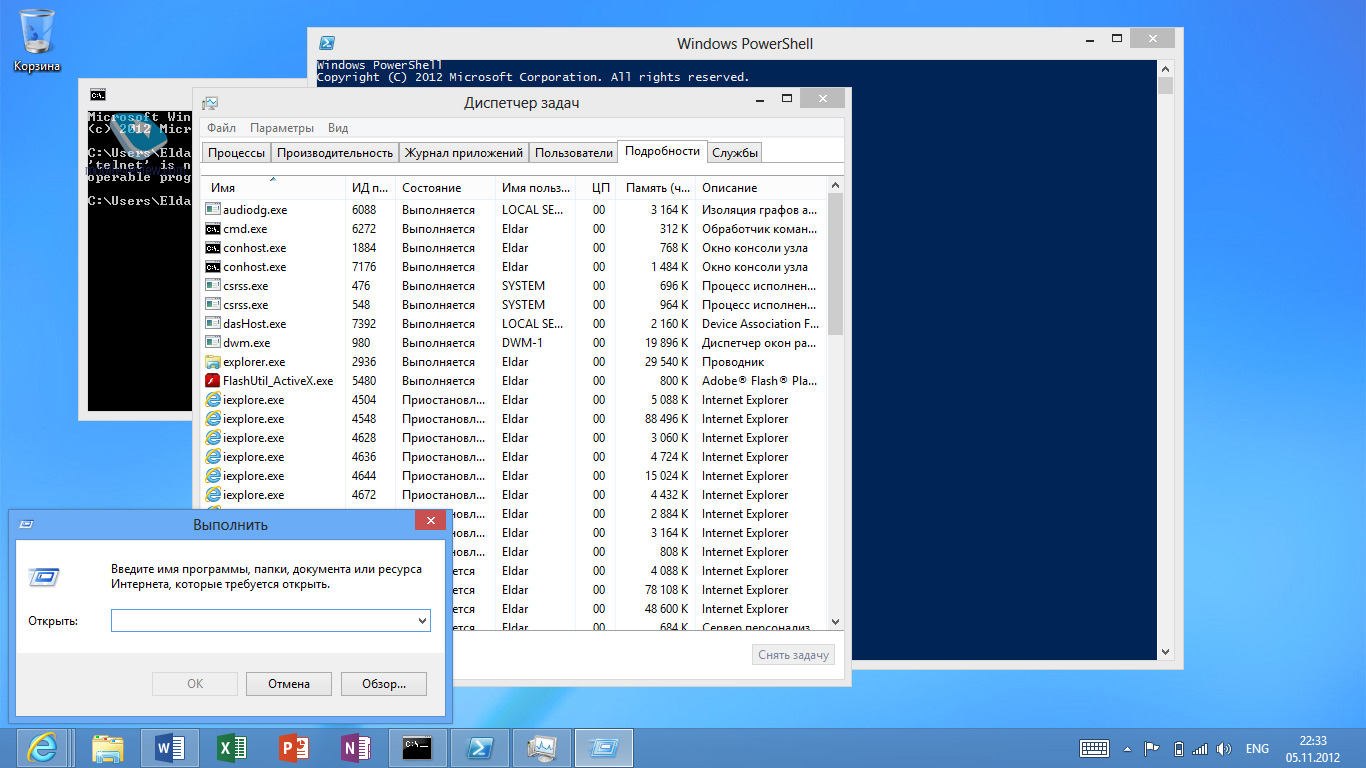The width and height of the screenshot is (1366, 768).
Task: Launch Word from the taskbar
Action: click(170, 747)
